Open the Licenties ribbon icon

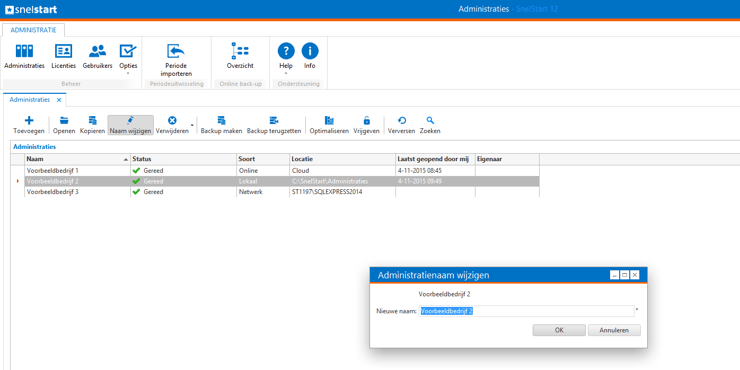coord(63,56)
